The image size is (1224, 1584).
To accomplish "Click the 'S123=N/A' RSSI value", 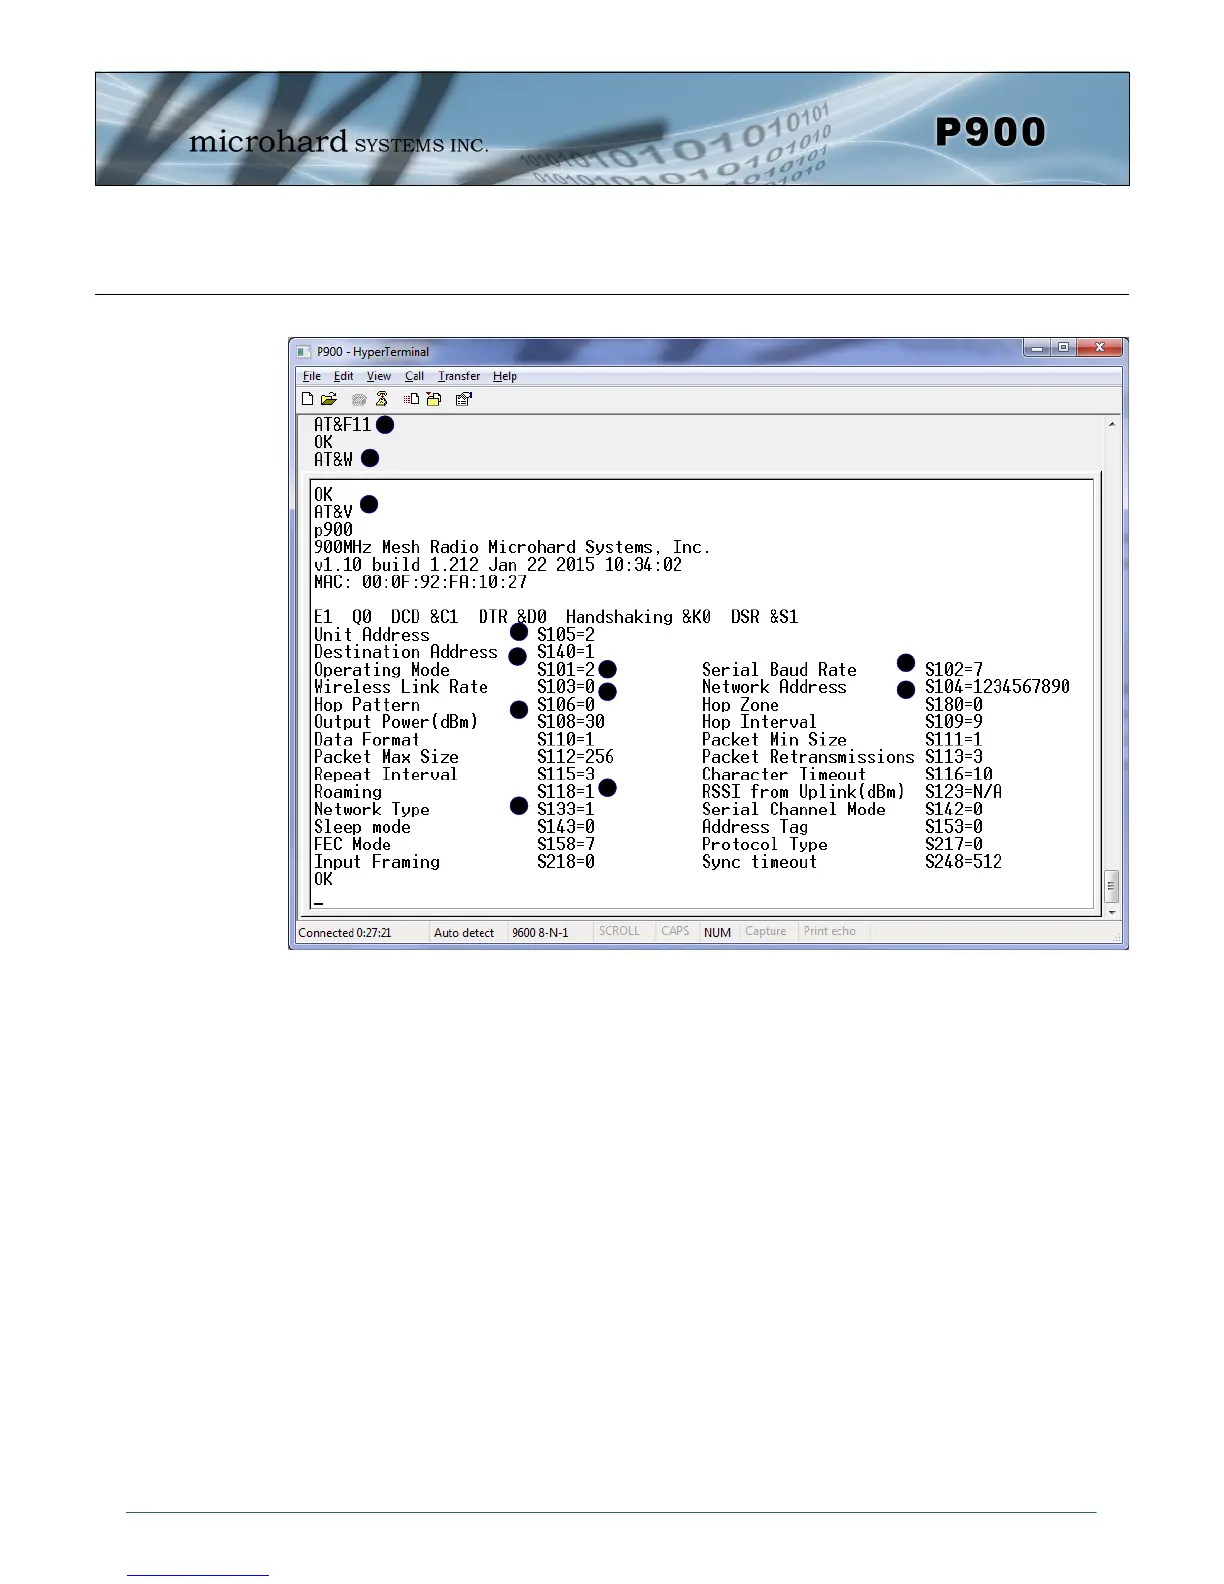I will pos(964,792).
